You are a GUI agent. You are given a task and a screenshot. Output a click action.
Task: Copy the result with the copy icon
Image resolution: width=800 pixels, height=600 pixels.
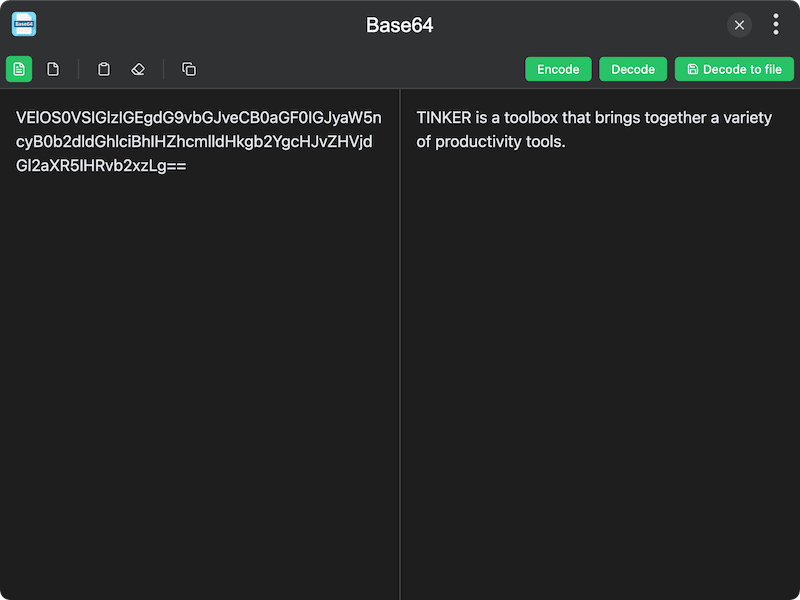[189, 69]
